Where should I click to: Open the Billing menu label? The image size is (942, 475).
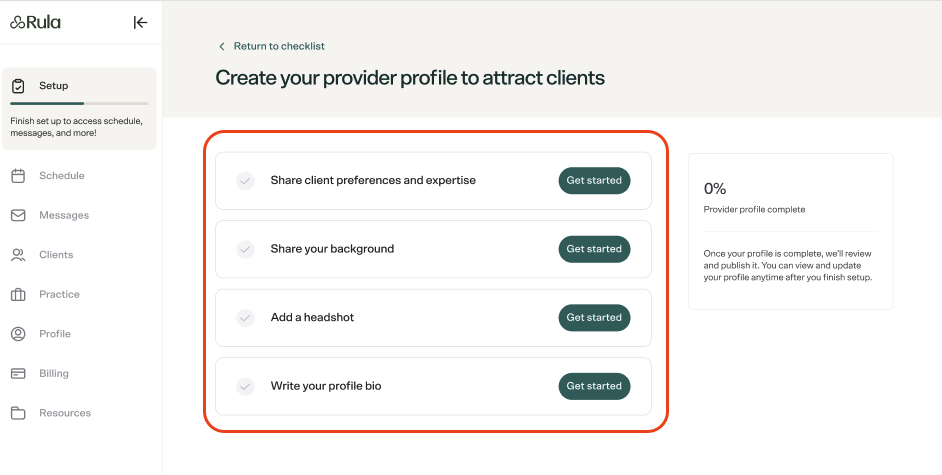click(54, 374)
